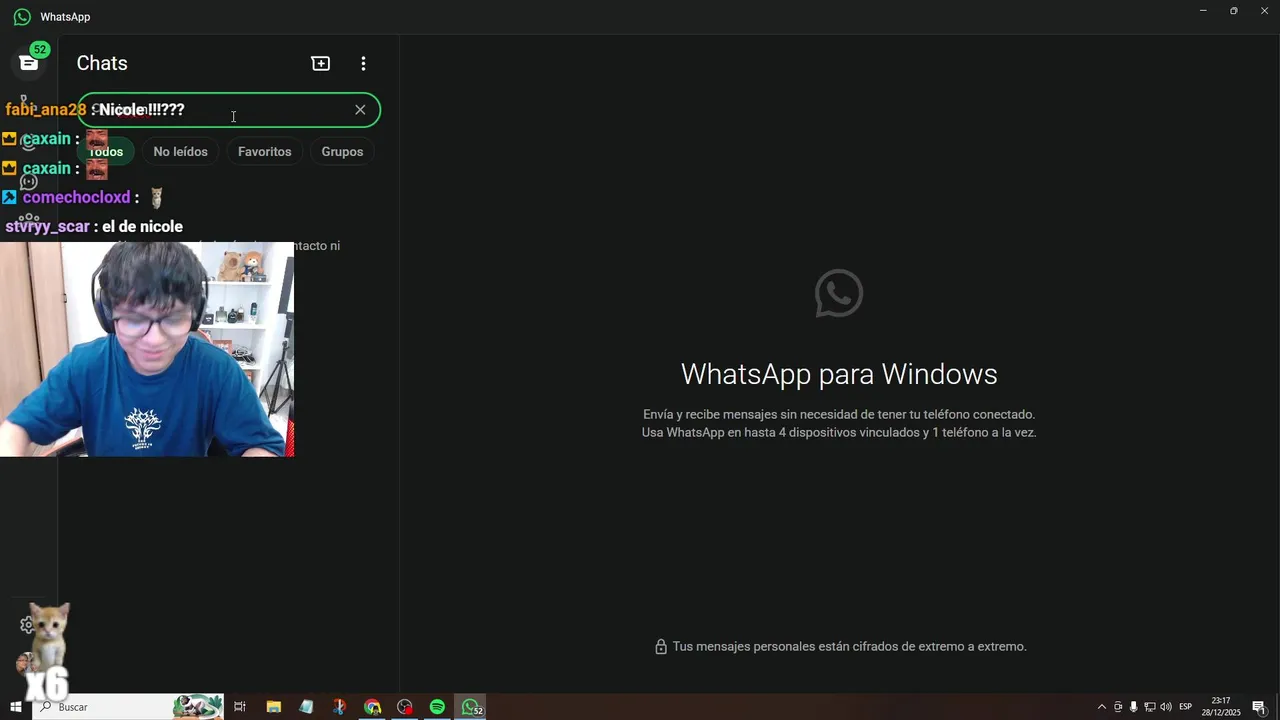Image resolution: width=1280 pixels, height=720 pixels.
Task: Open the network tray icon
Action: pos(1150,707)
